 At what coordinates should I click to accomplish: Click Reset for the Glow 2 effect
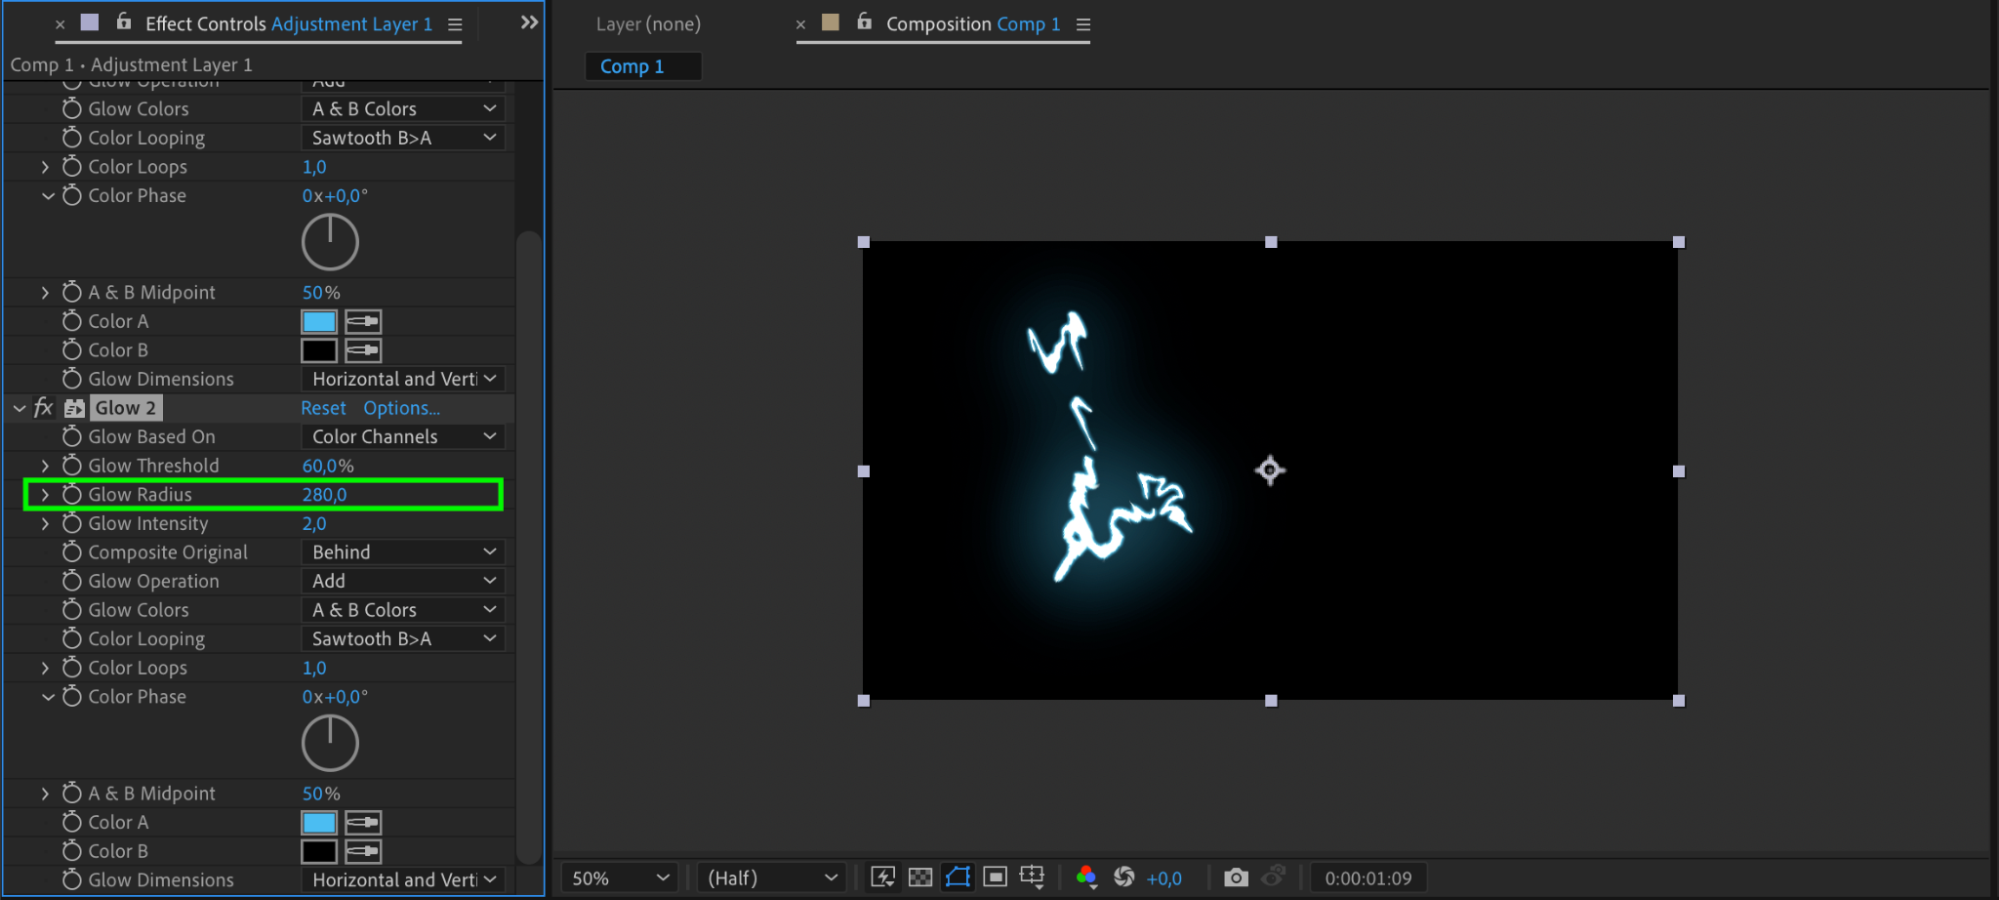[x=323, y=408]
